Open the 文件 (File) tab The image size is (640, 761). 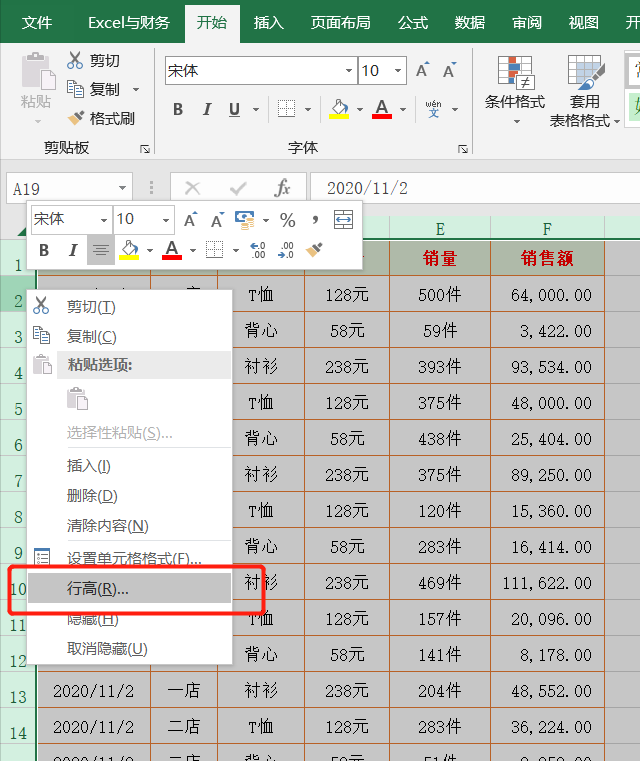click(x=37, y=23)
